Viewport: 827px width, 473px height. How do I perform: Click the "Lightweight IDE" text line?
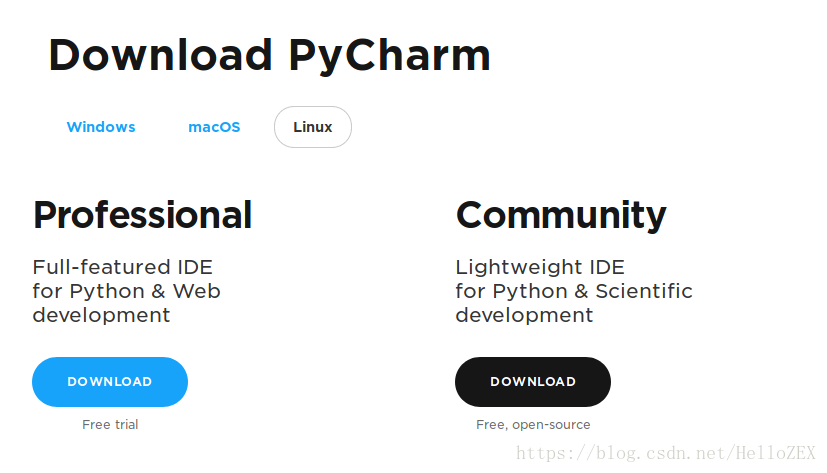[540, 267]
